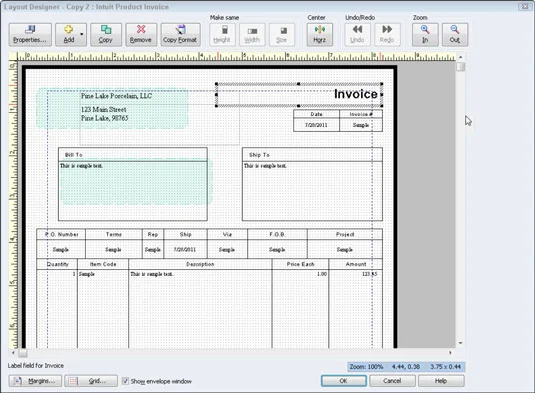Screen dimensions: 535x393
Task: Select the Bill To label
Action: [74, 155]
